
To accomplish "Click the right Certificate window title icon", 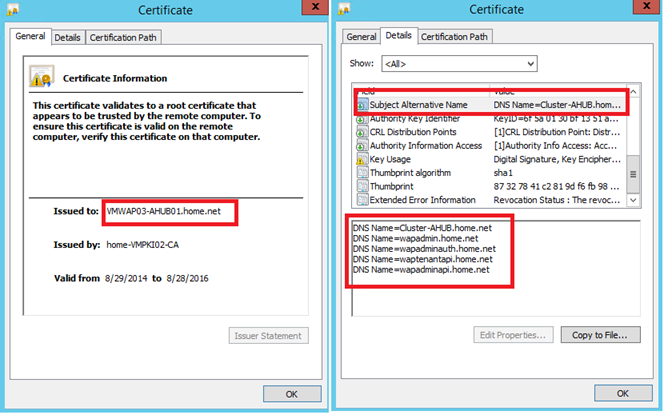I will (x=343, y=9).
